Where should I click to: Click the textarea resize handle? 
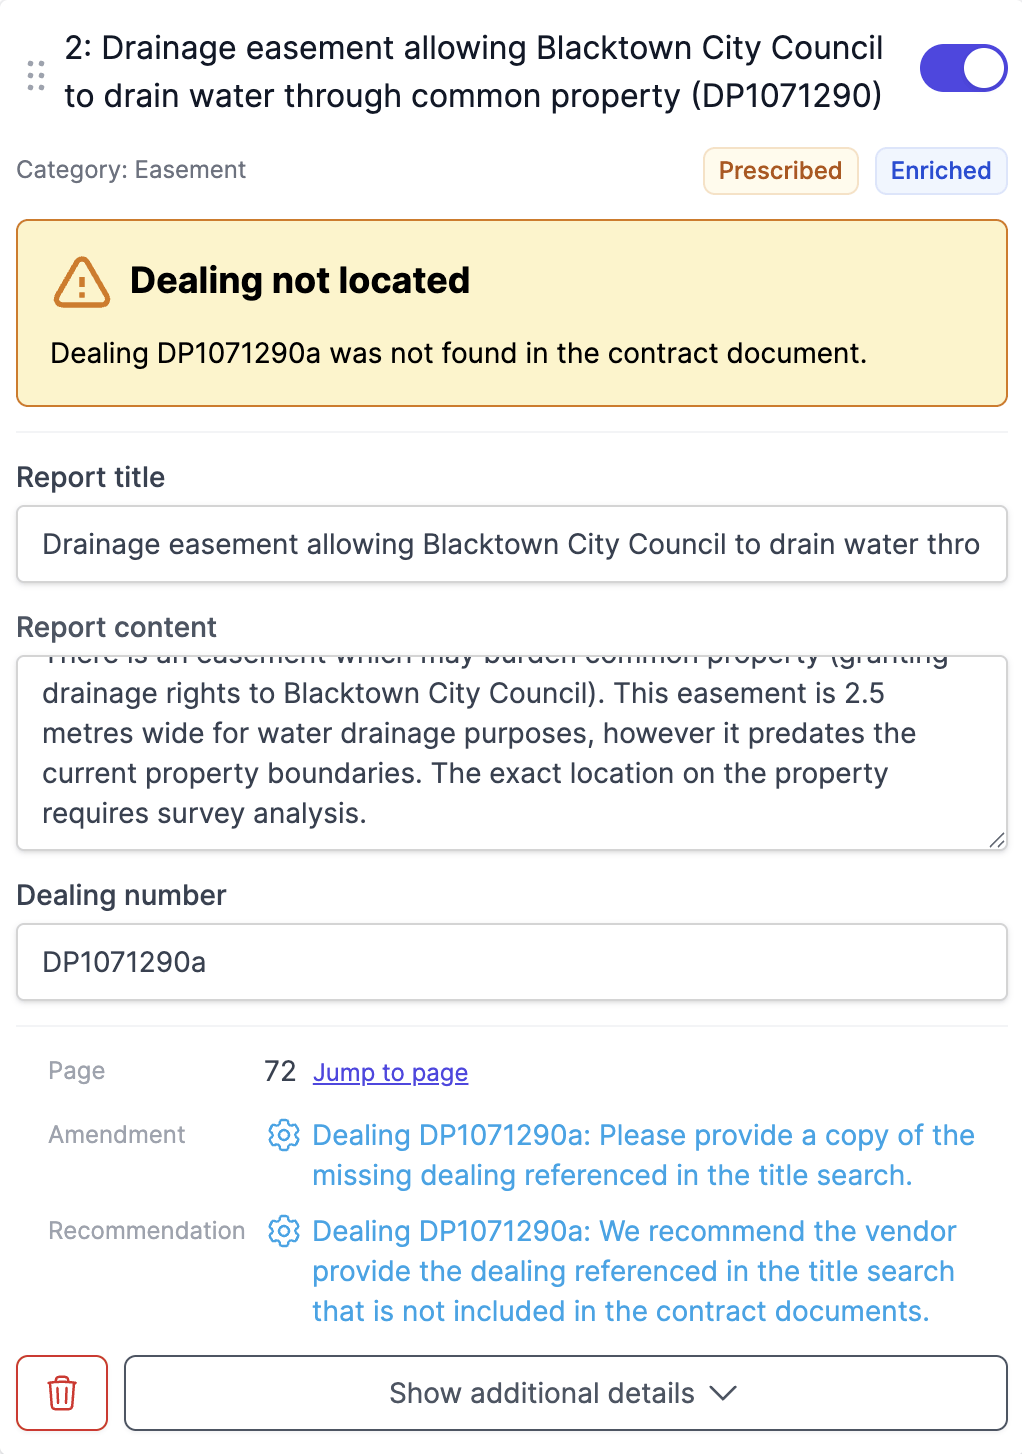point(996,840)
